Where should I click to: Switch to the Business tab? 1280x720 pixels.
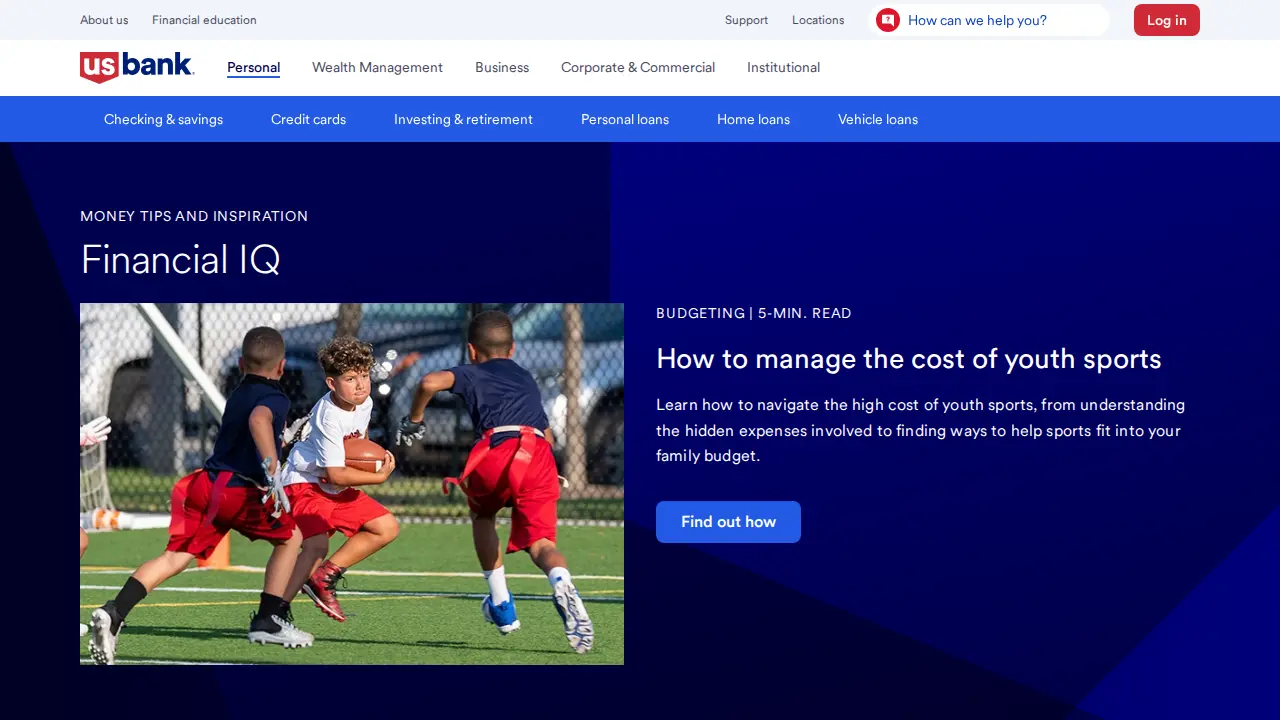502,68
